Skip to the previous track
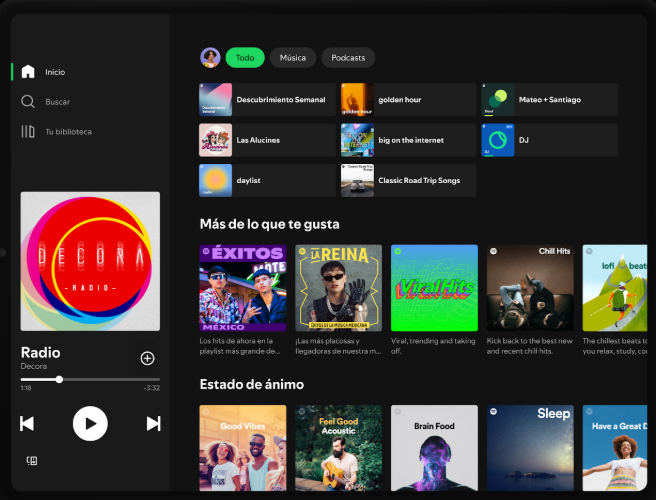This screenshot has width=656, height=500. pyautogui.click(x=27, y=424)
